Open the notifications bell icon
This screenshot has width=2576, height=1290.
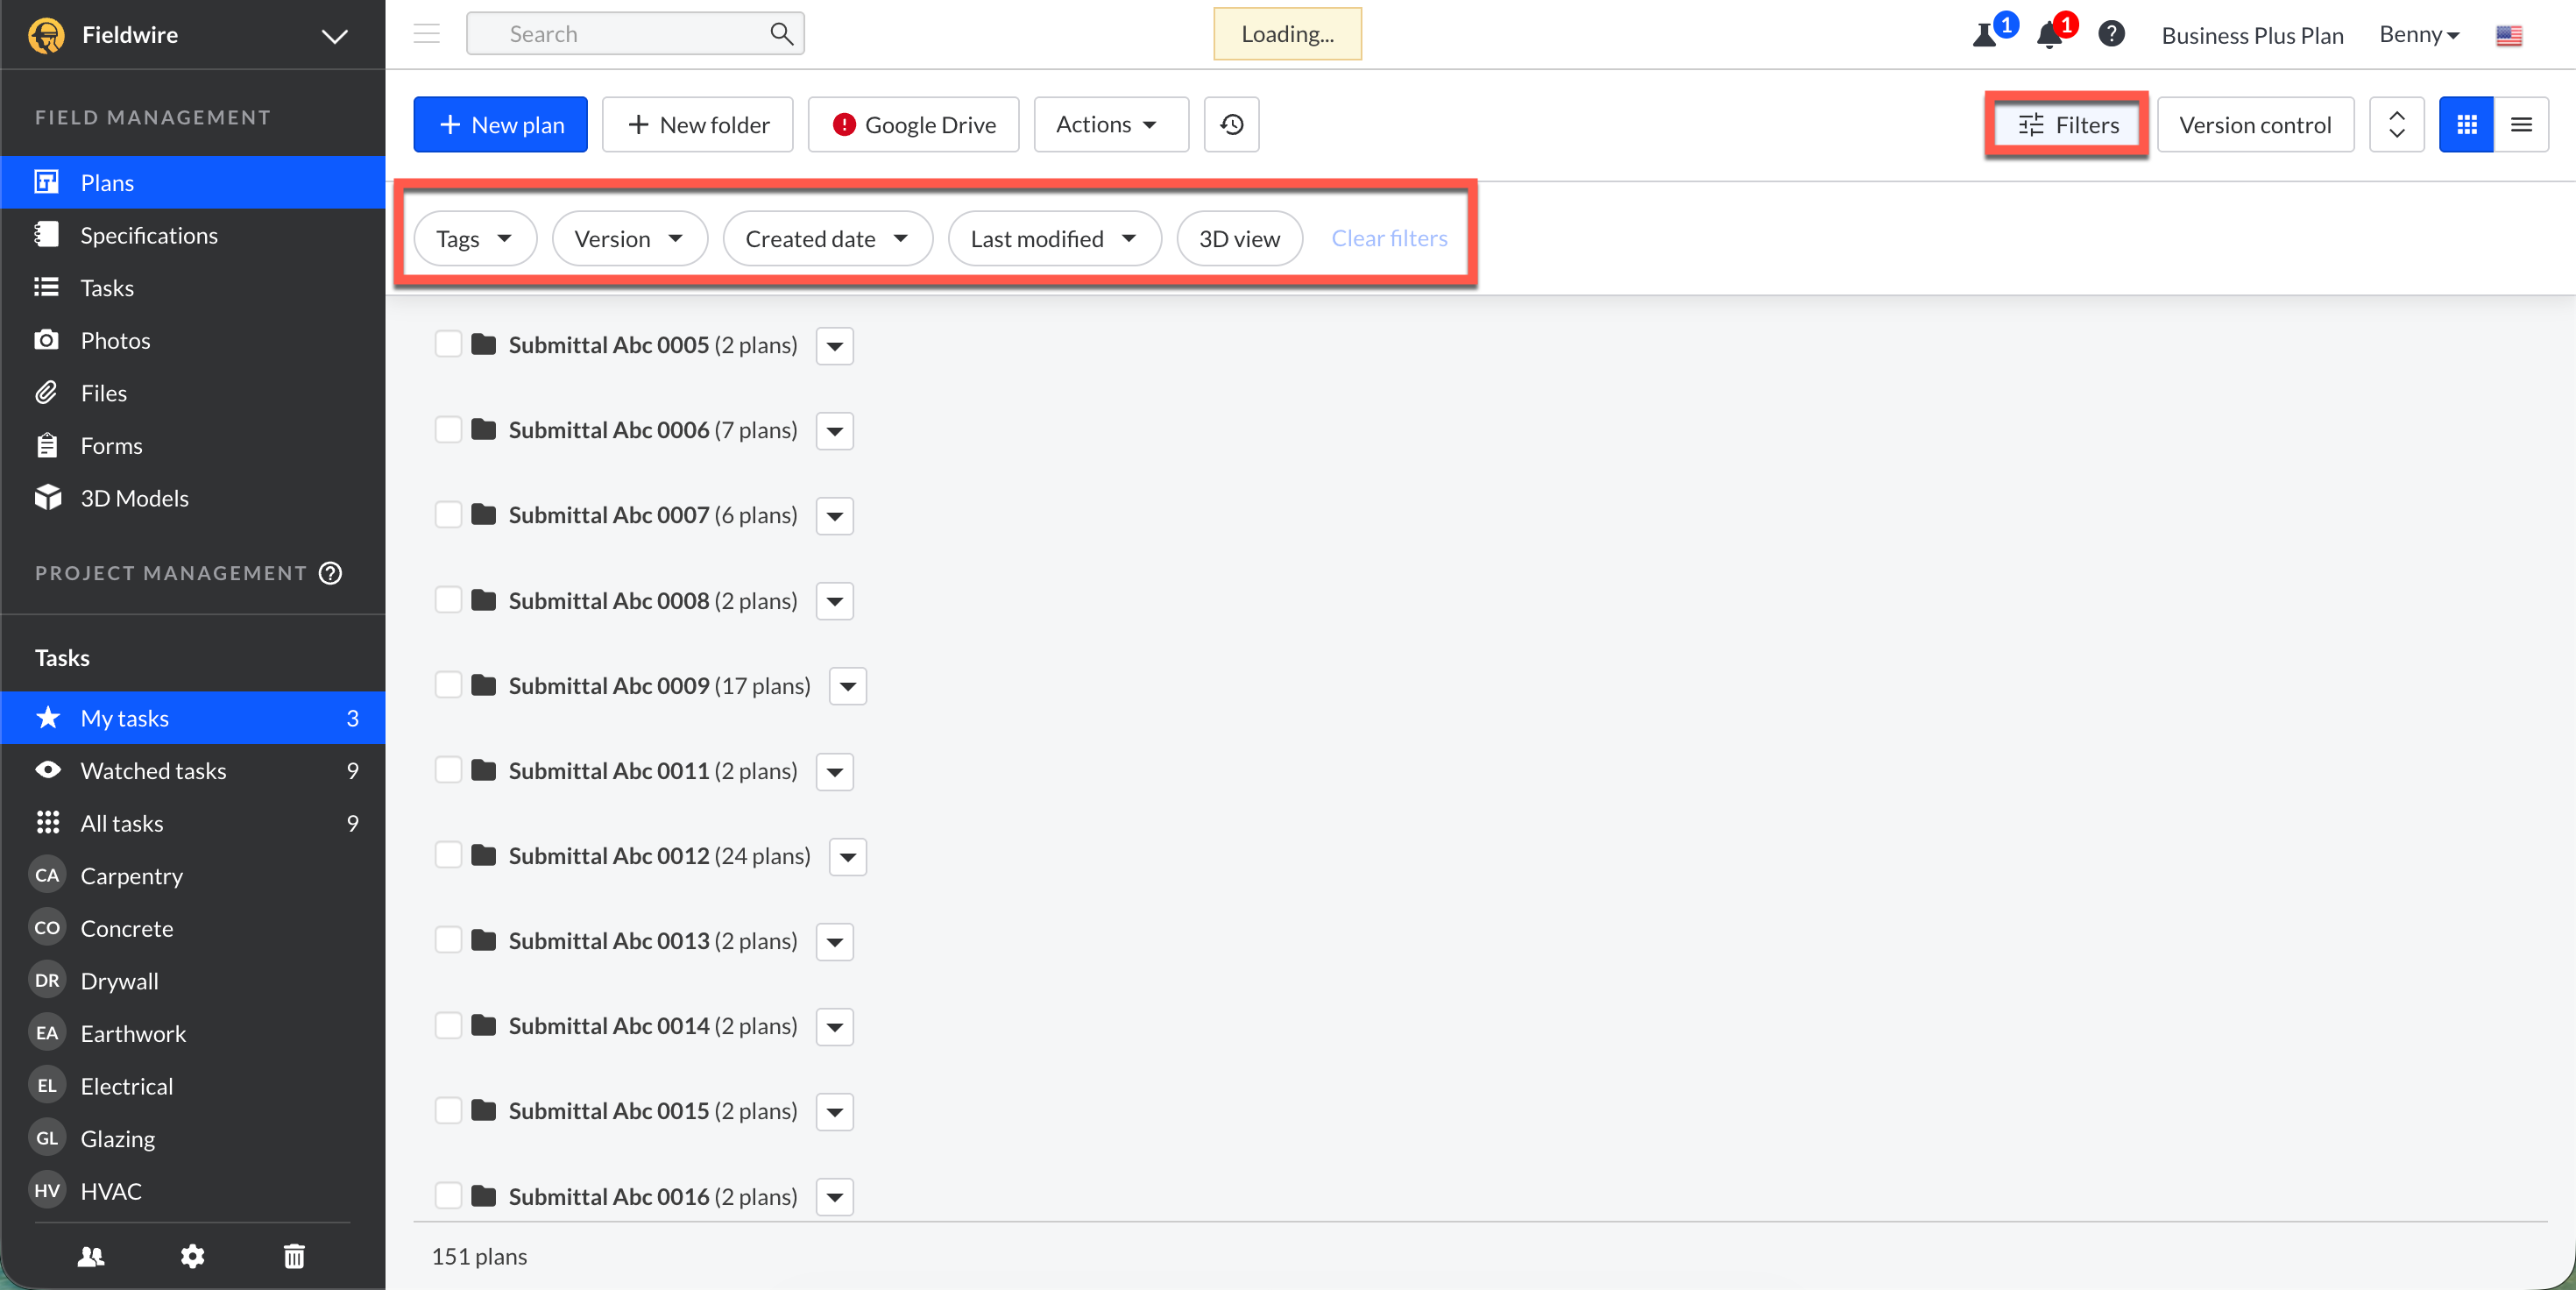(2049, 35)
